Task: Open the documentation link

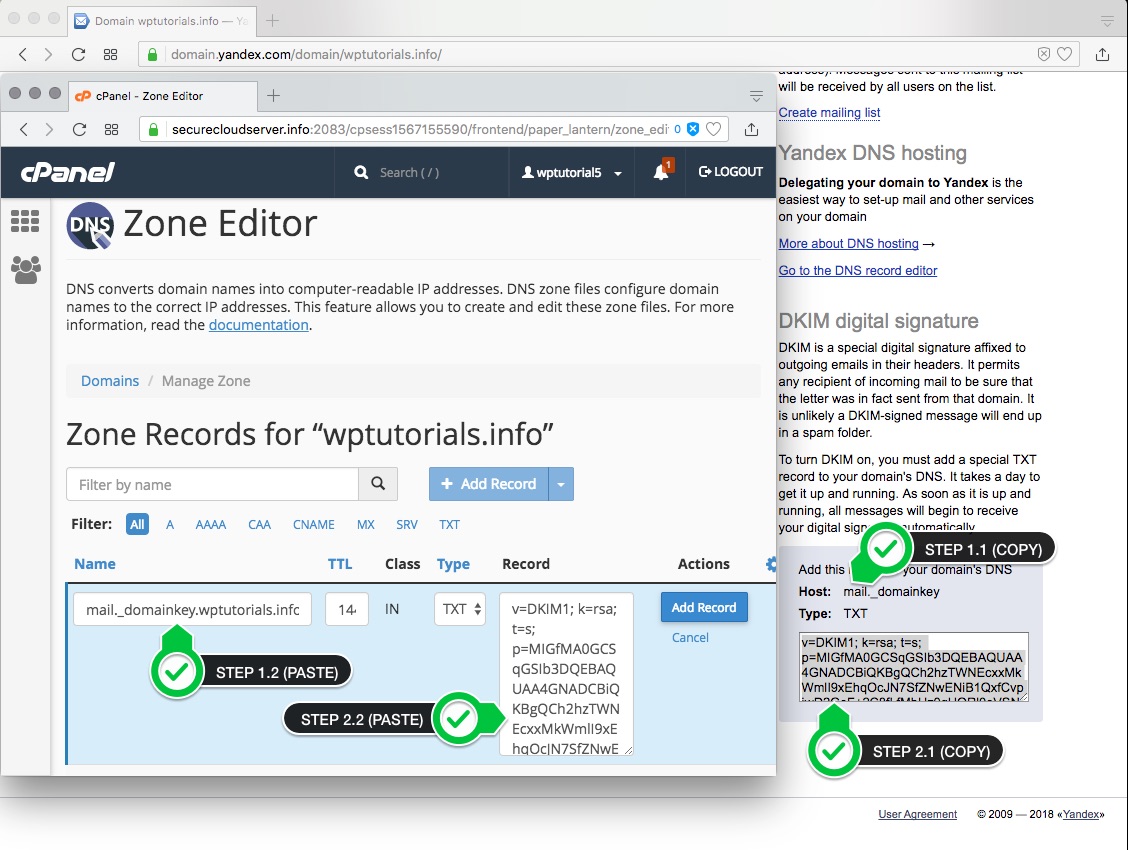Action: [259, 325]
